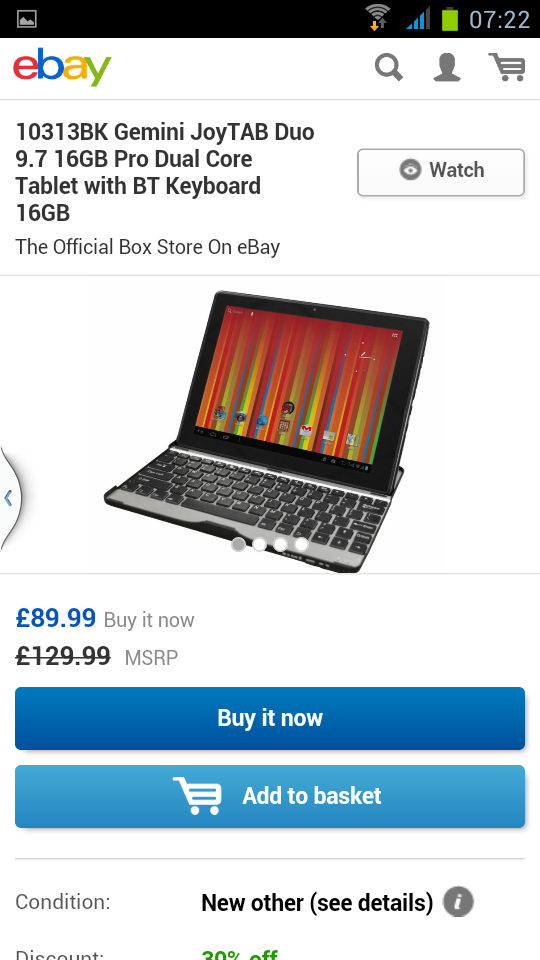Select the first image pagination dot
540x960 pixels.
pyautogui.click(x=239, y=544)
